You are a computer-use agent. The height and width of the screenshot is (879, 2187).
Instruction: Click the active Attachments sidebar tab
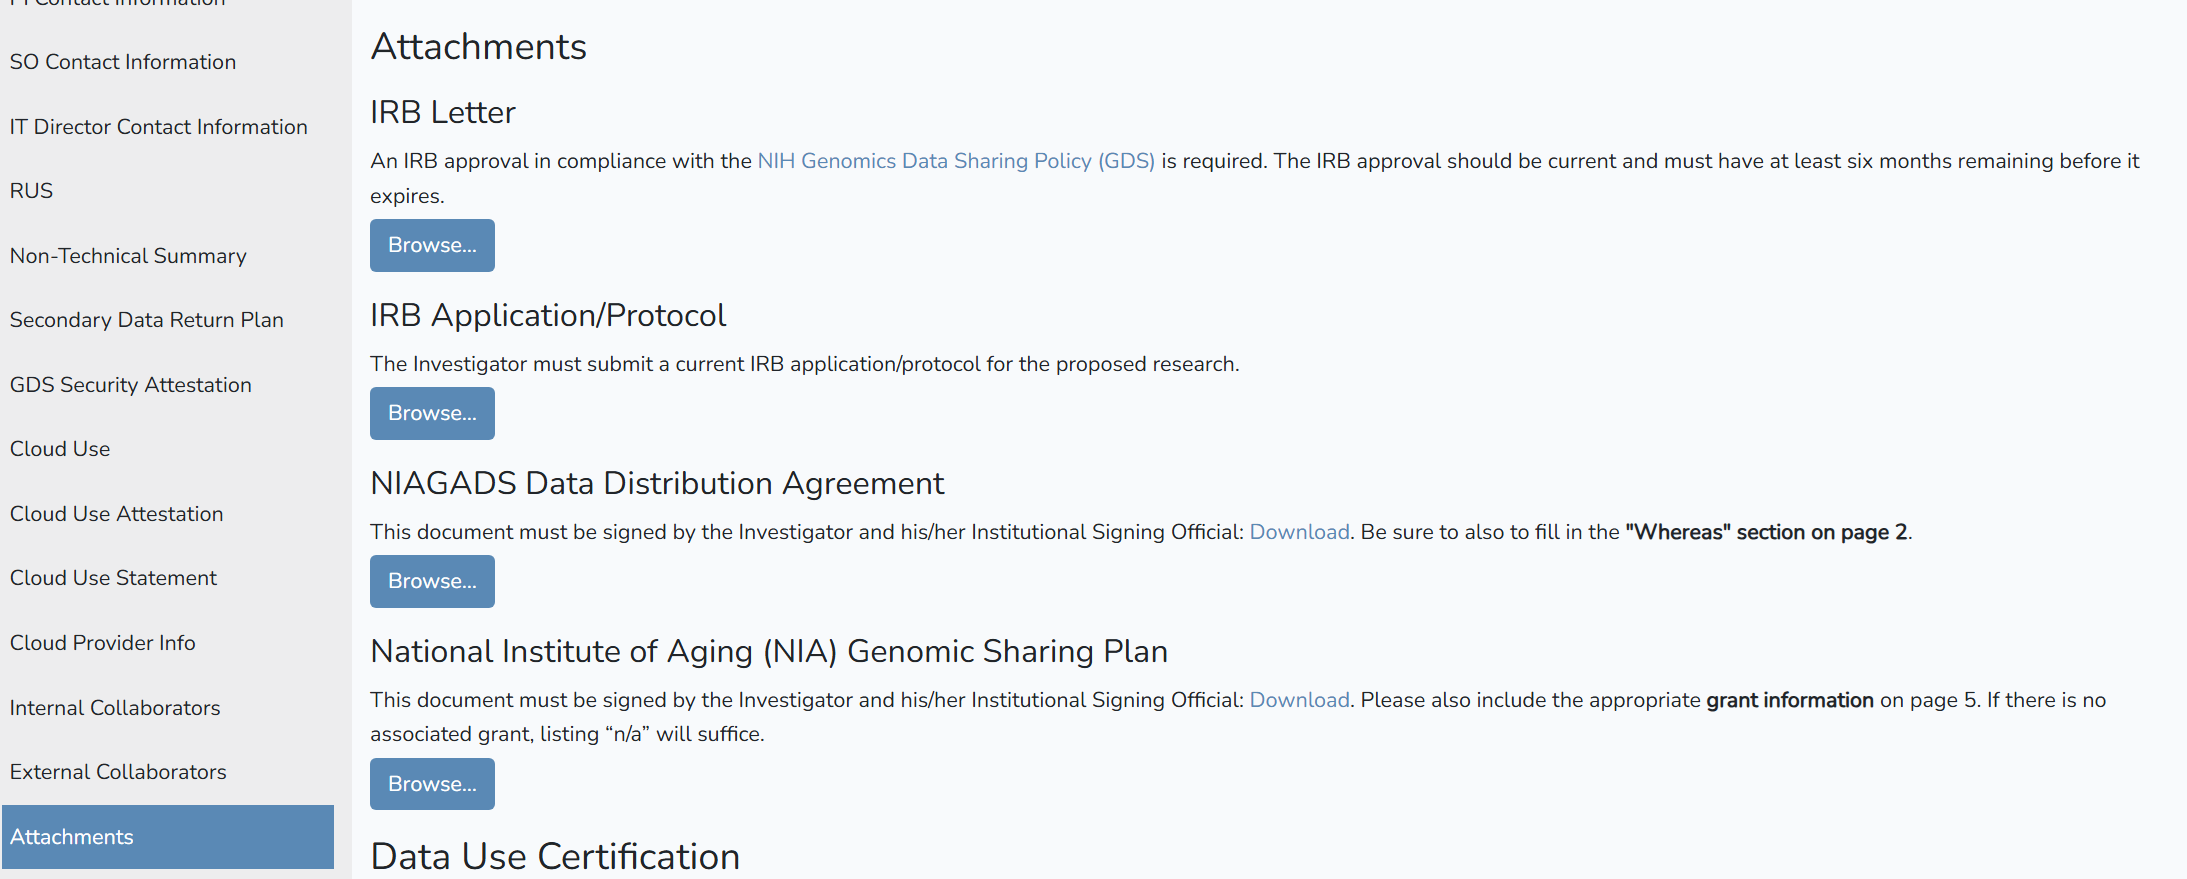[x=167, y=837]
